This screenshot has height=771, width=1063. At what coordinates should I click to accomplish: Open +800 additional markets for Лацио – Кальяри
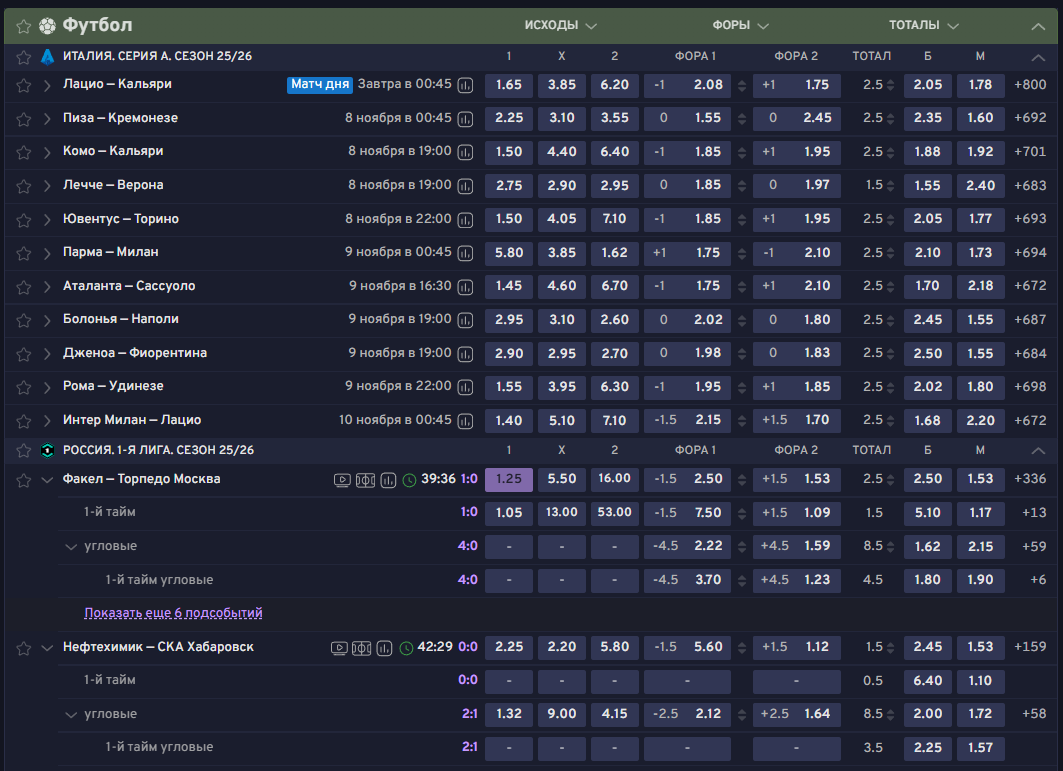click(1030, 85)
